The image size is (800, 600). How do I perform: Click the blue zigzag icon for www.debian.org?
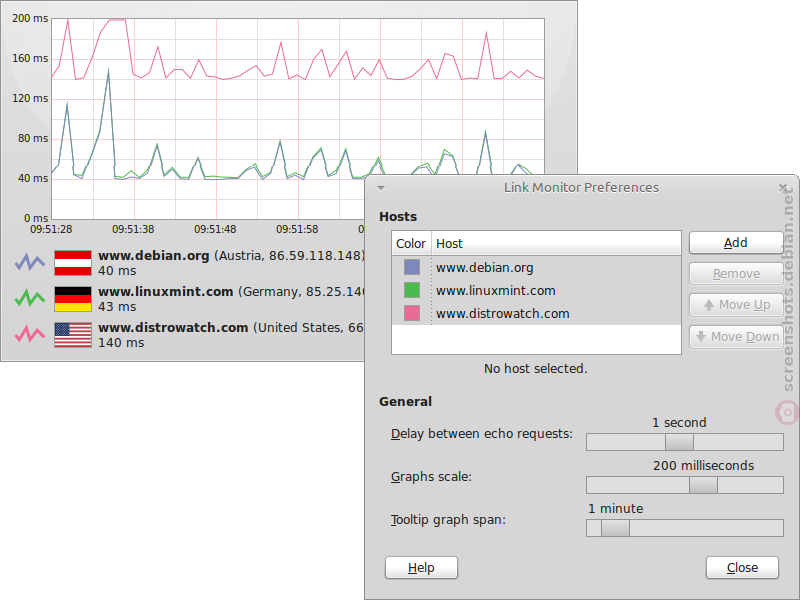pyautogui.click(x=30, y=262)
